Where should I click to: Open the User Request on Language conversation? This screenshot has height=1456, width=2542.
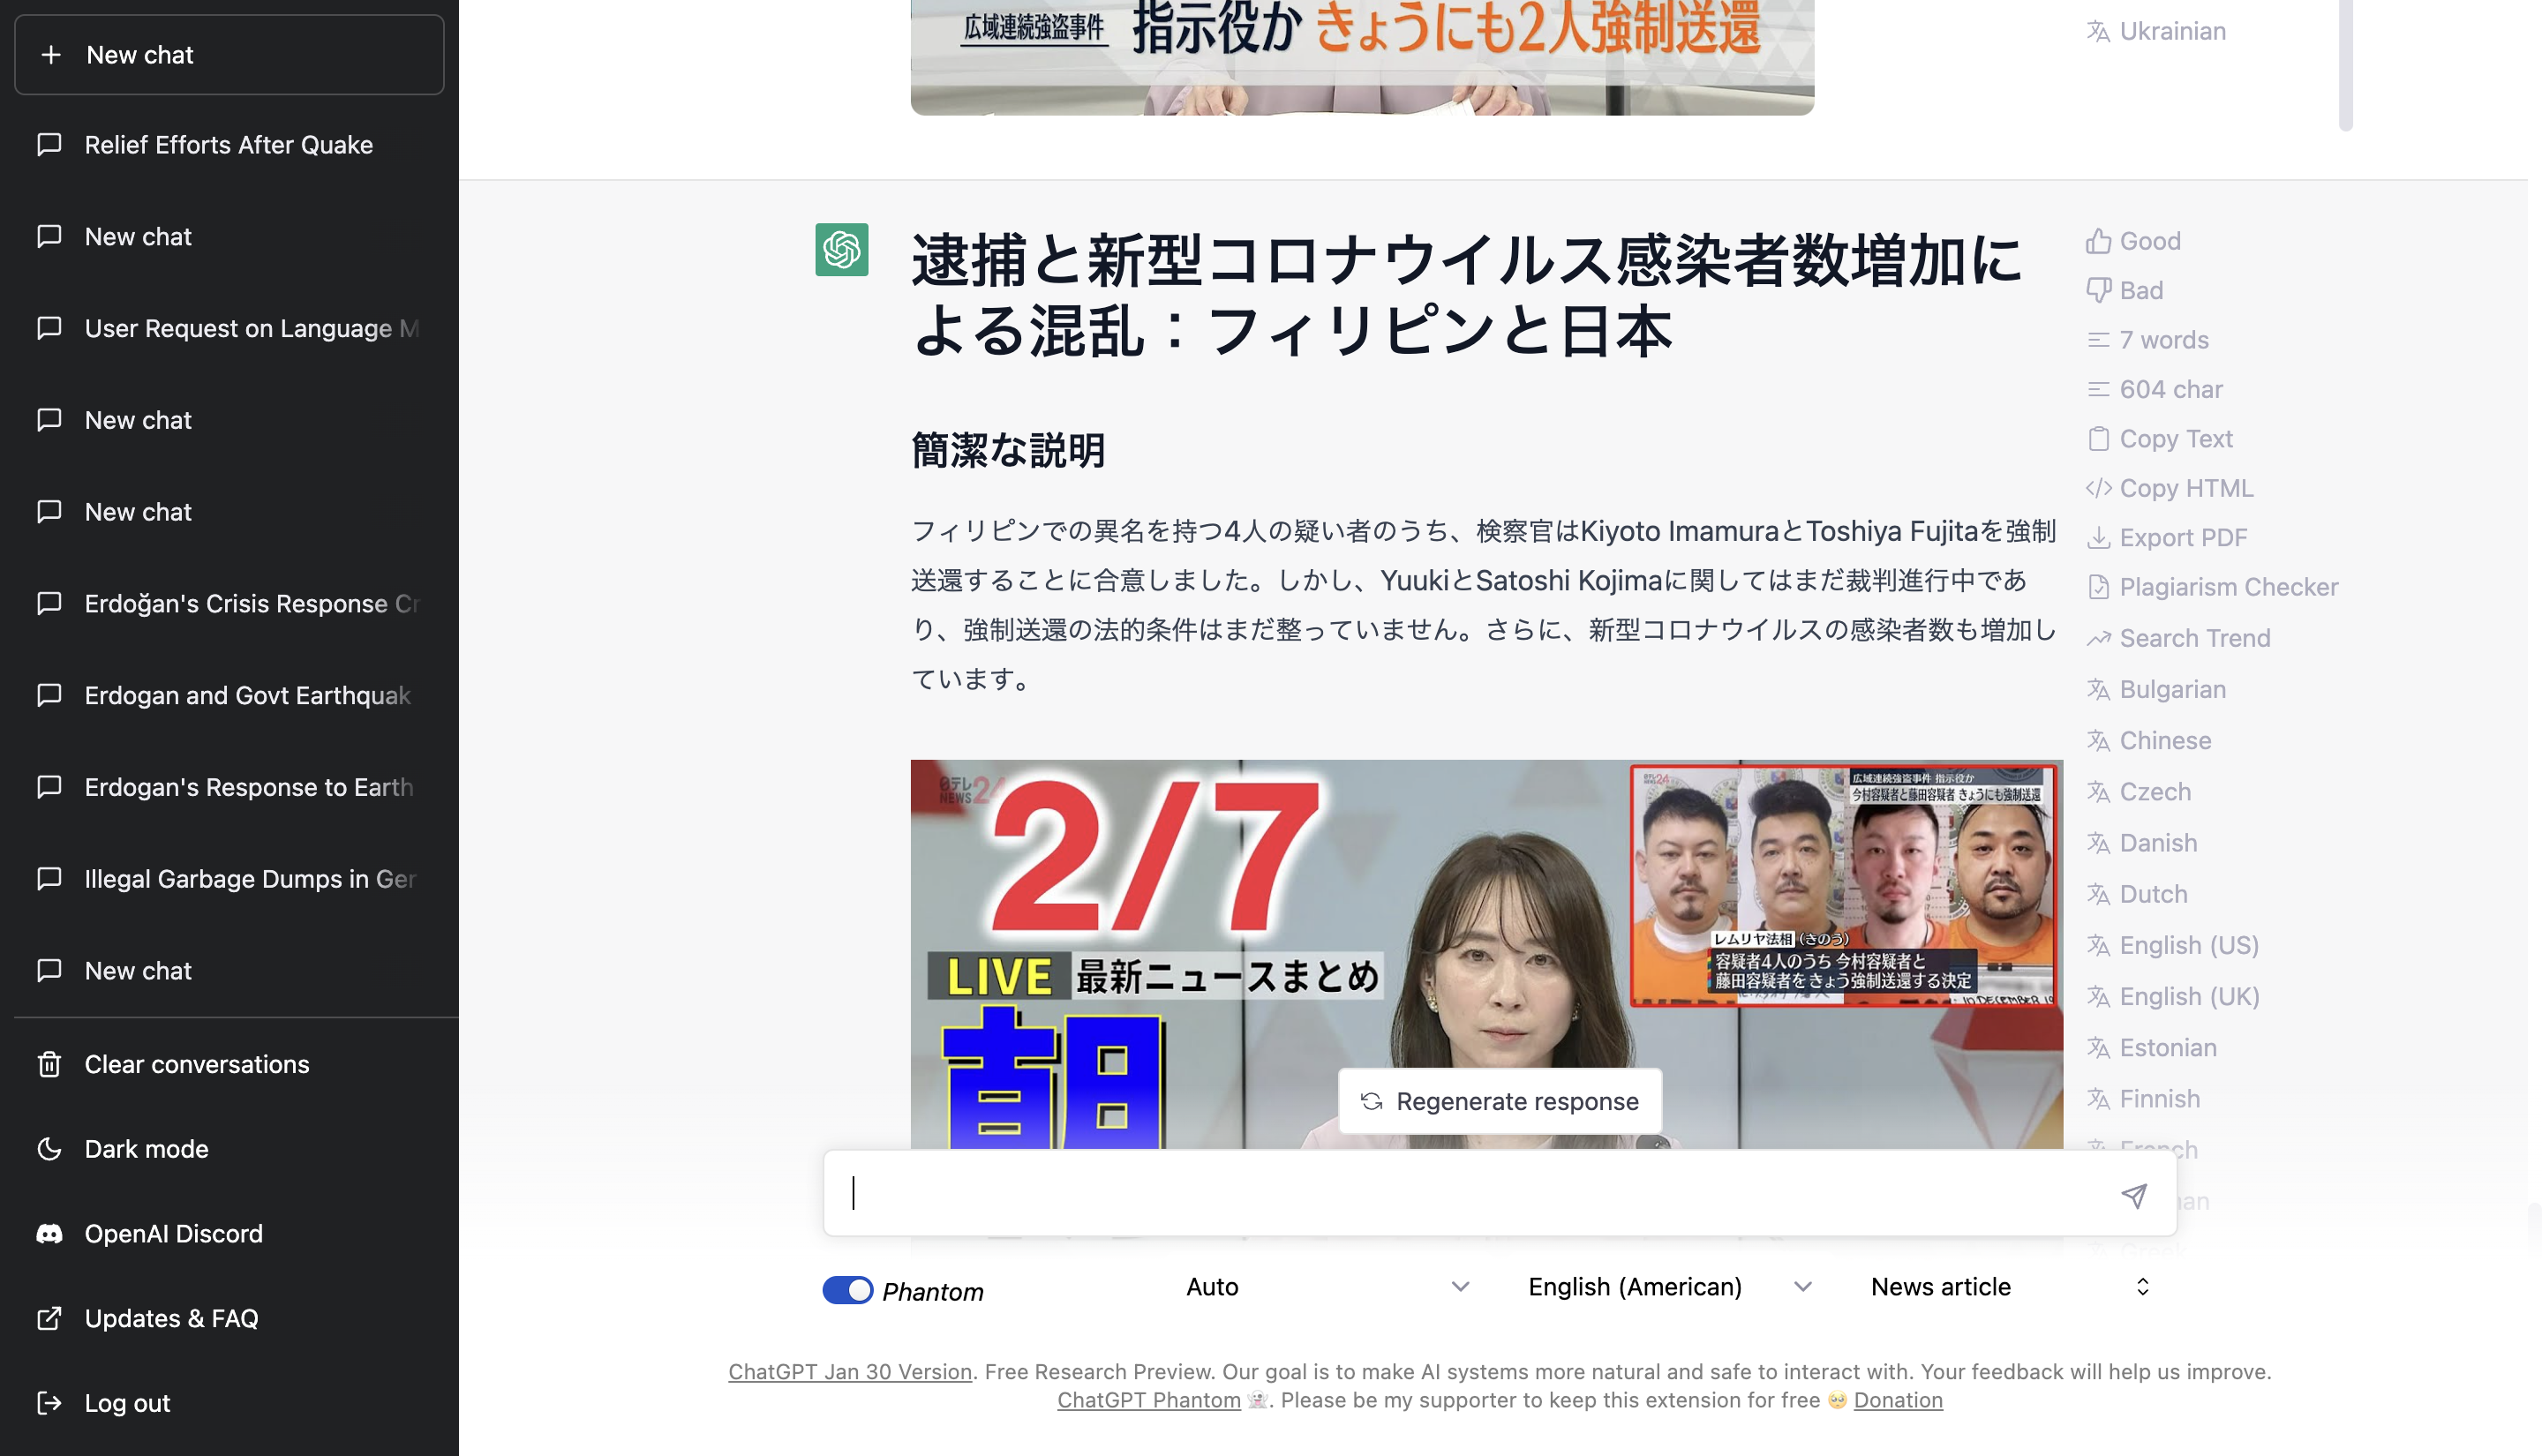229,329
